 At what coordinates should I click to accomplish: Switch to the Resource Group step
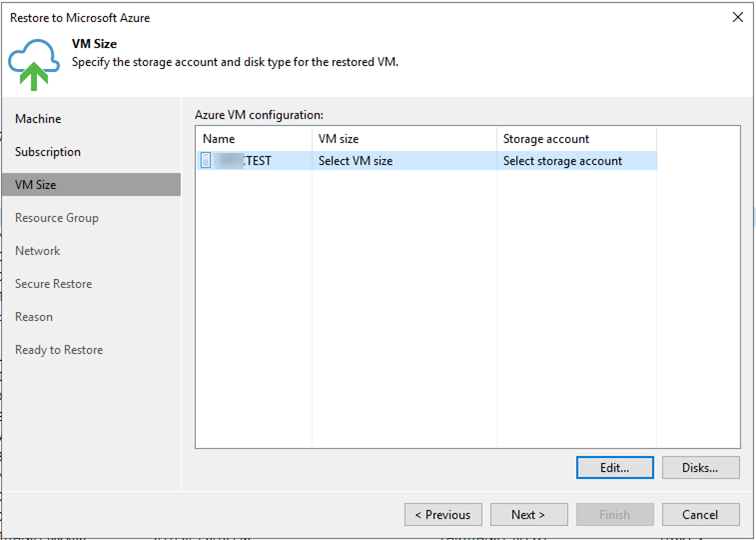click(57, 218)
